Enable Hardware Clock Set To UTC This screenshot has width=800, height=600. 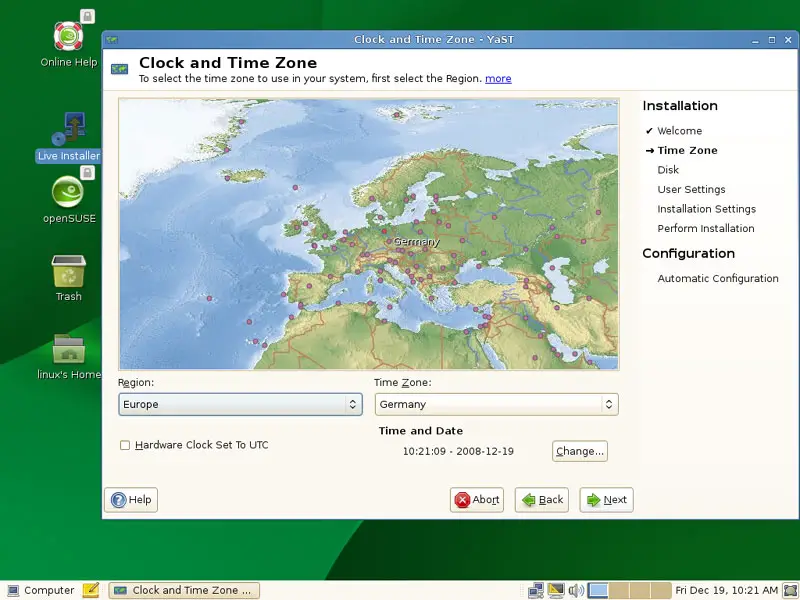point(125,445)
